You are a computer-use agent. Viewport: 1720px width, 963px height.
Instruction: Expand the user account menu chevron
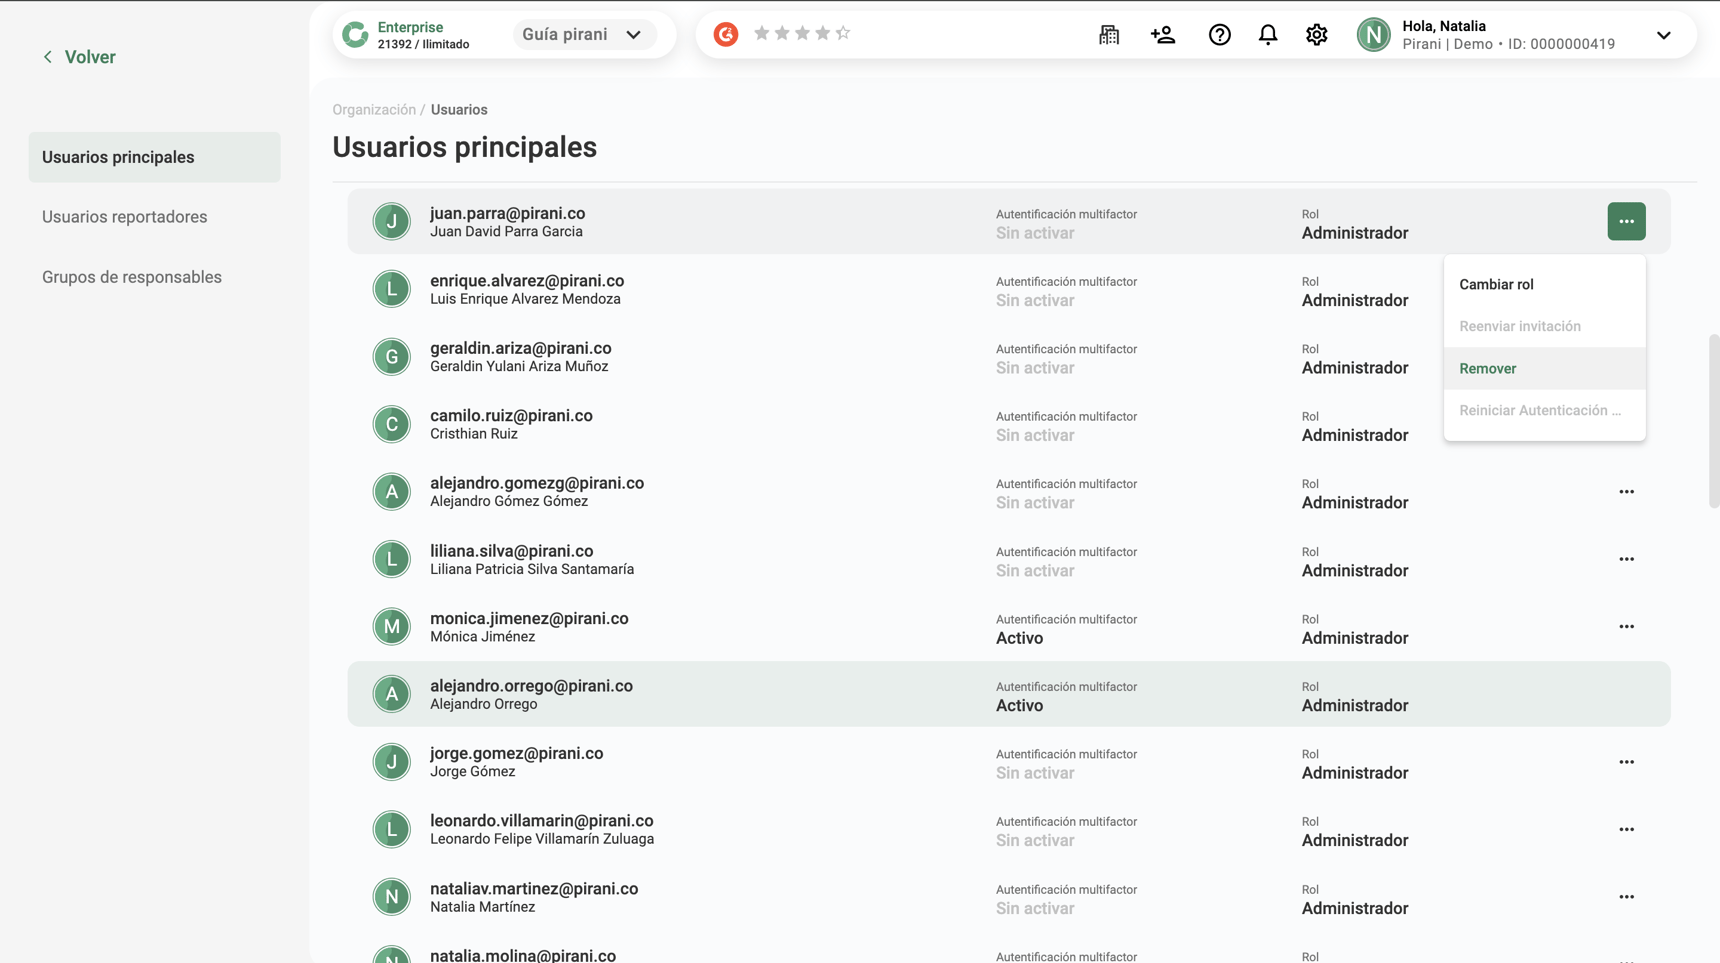click(x=1663, y=35)
